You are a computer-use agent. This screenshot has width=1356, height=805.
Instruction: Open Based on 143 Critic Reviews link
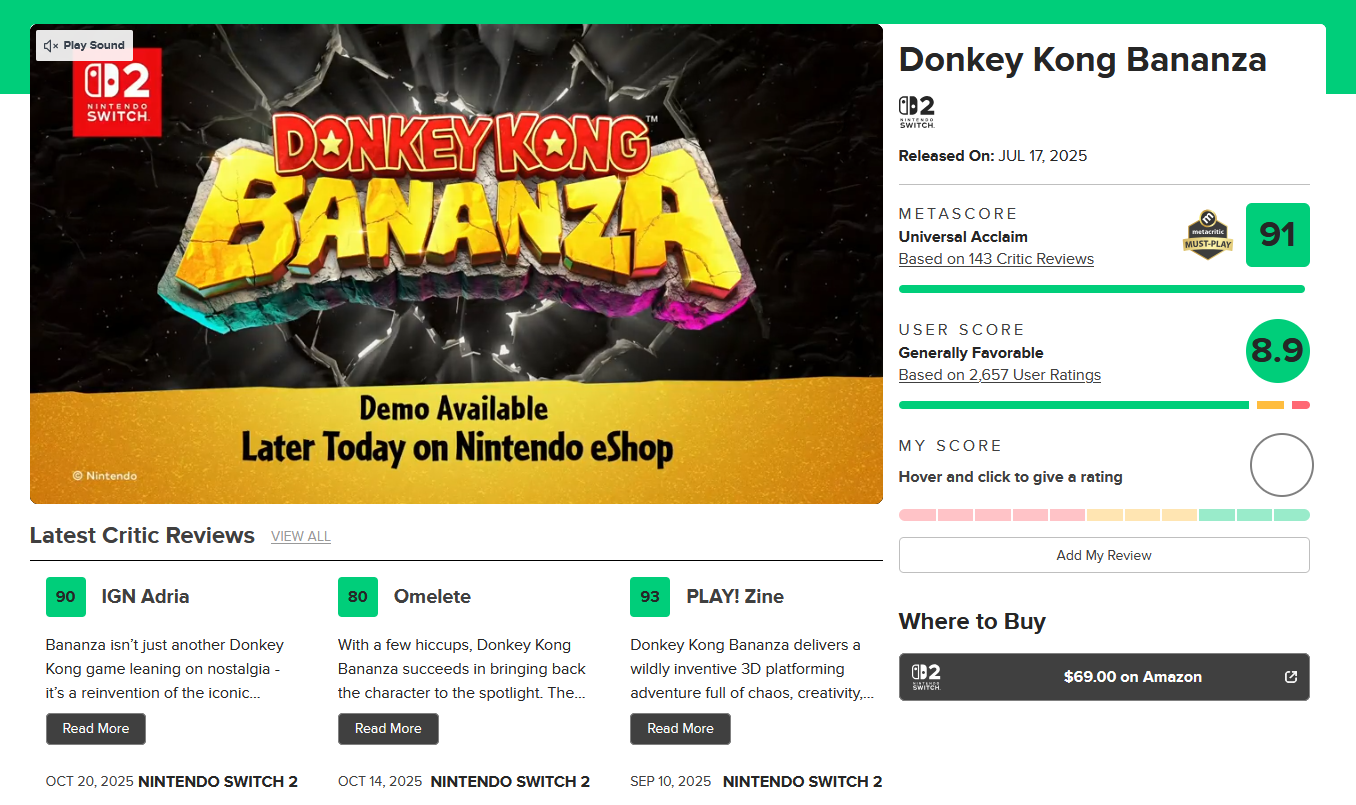click(x=996, y=259)
